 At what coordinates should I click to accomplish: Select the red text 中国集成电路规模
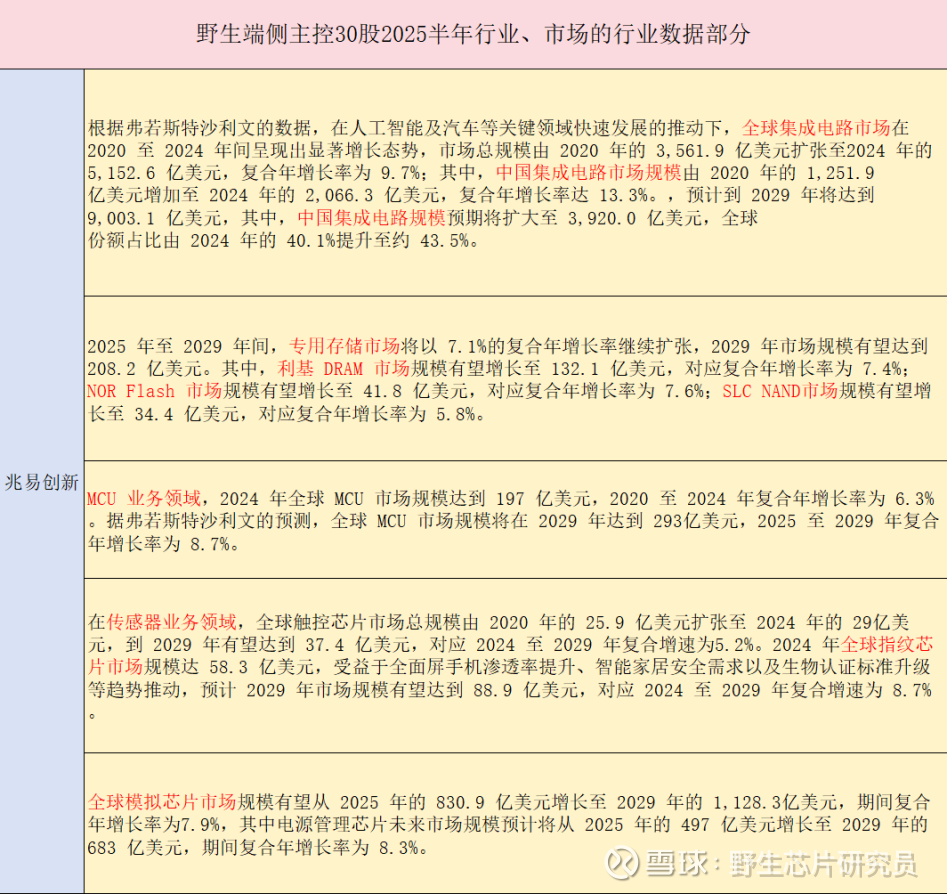click(371, 217)
